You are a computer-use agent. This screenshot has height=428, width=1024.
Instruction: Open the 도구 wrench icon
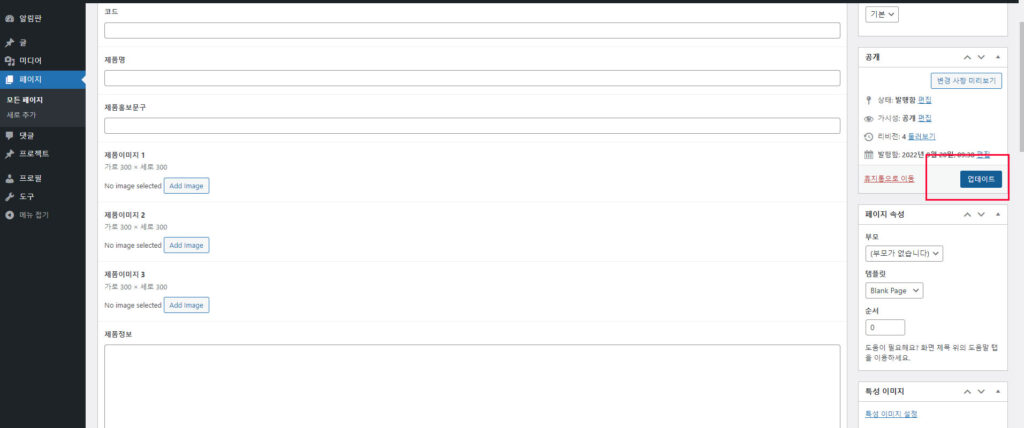[9, 197]
